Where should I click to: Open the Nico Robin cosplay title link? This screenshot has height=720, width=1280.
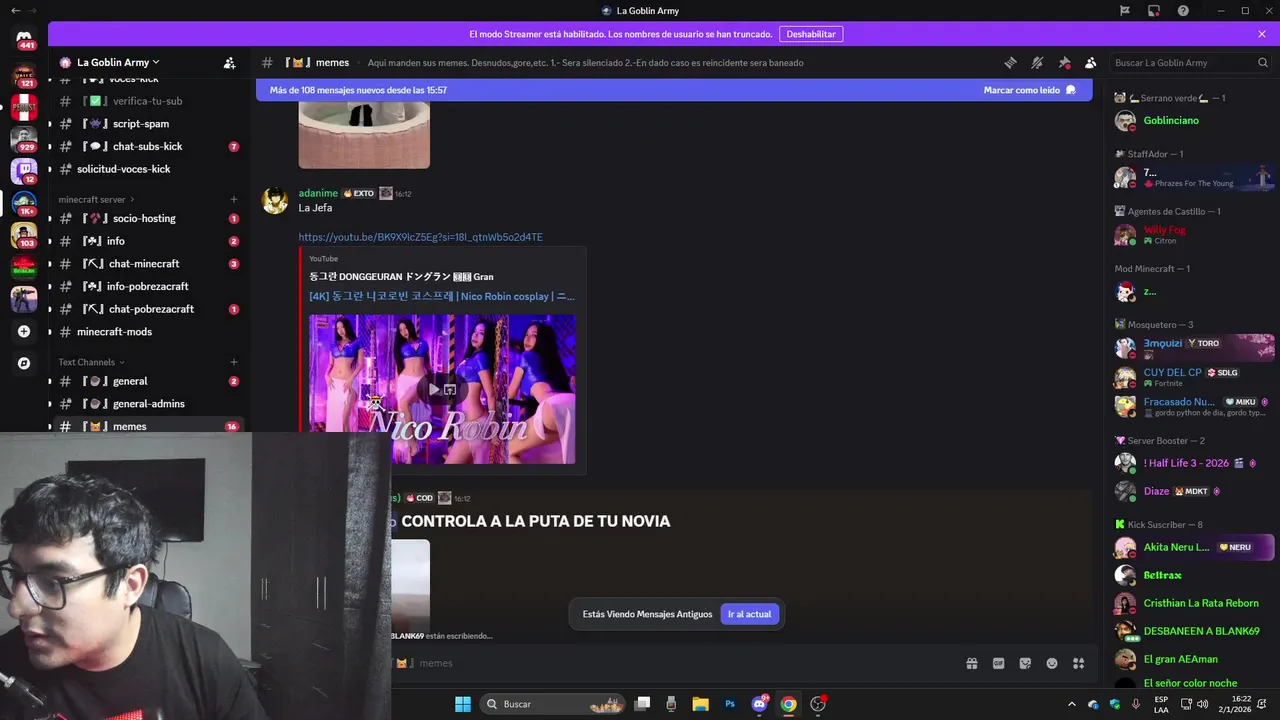click(x=442, y=296)
